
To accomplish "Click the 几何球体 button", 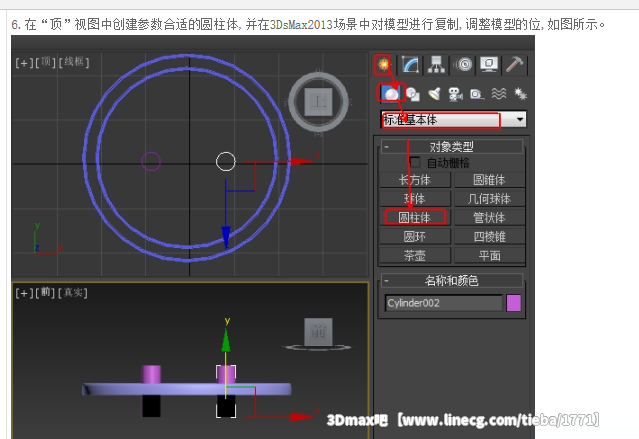I will (489, 199).
